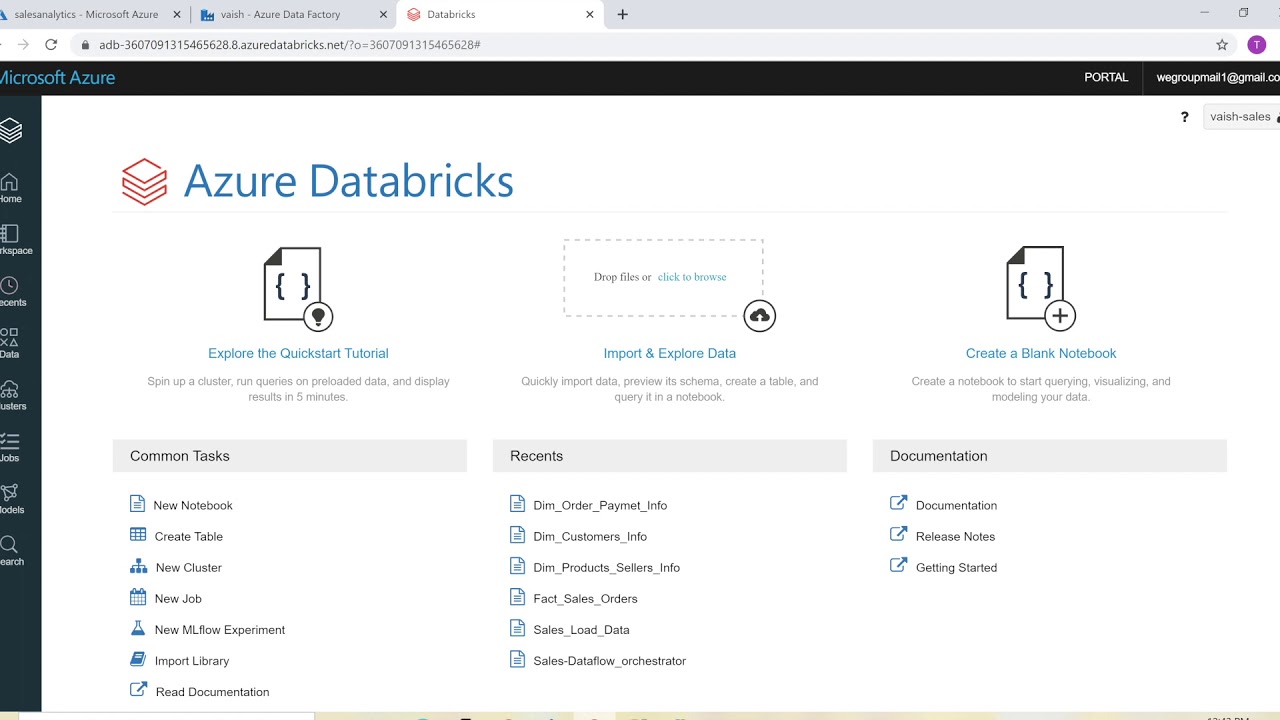
Task: Click the Read Documentation external-link icon
Action: [138, 690]
